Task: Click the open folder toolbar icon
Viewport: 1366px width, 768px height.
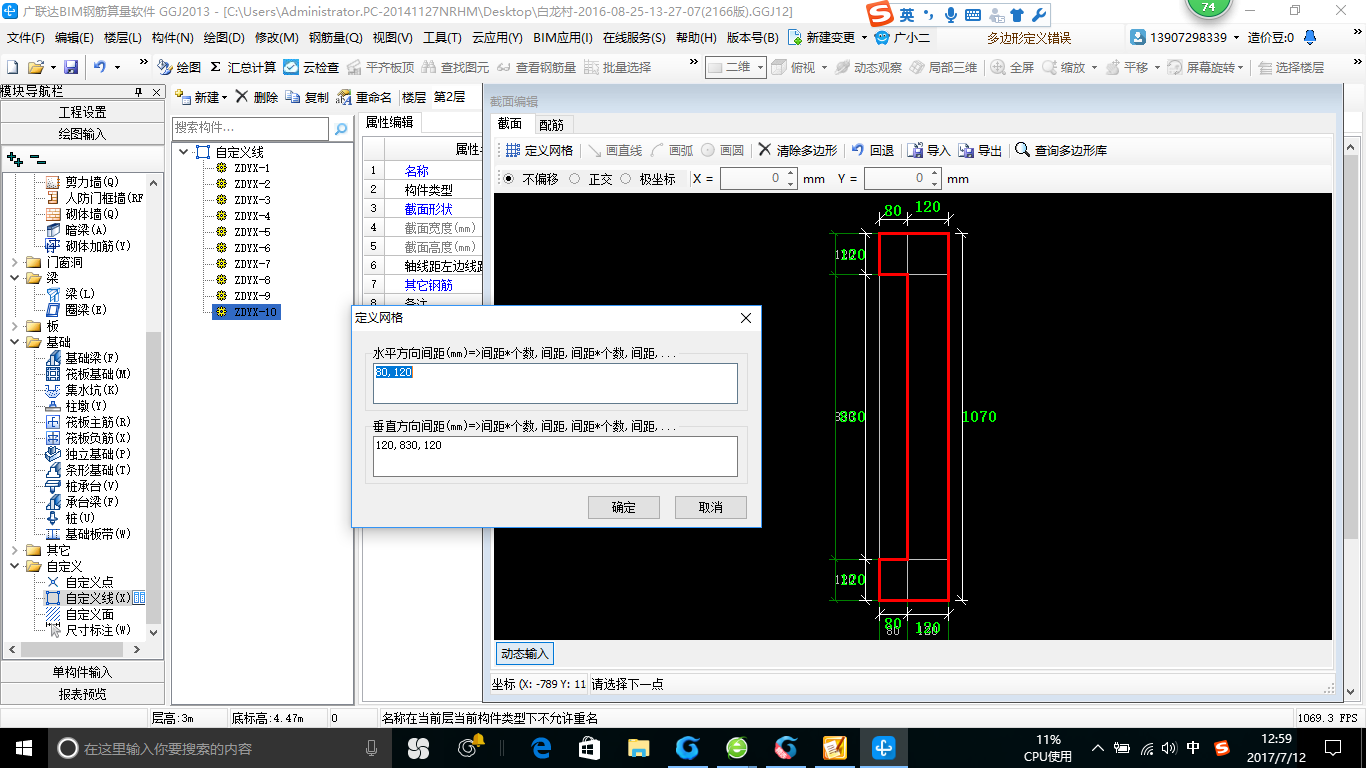Action: pos(35,67)
